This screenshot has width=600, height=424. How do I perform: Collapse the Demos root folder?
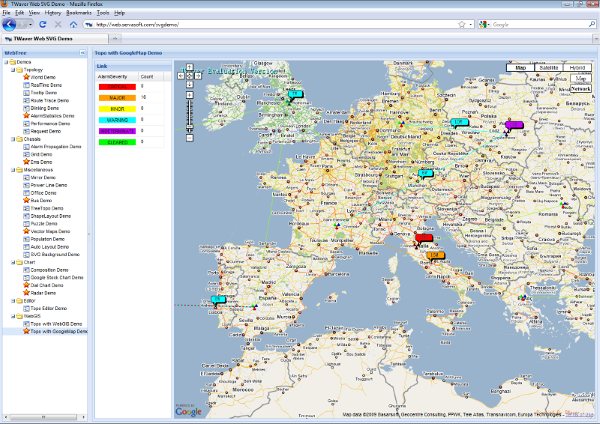(6, 62)
